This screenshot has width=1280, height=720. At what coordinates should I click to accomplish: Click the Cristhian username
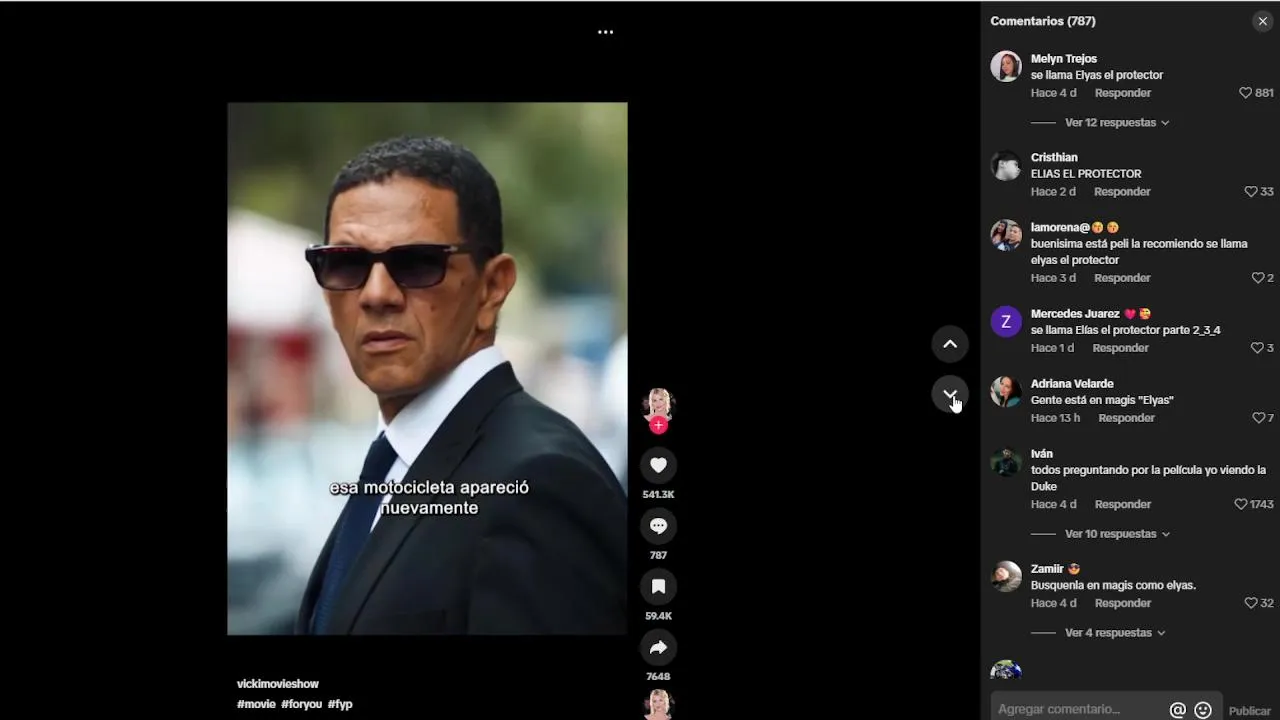[1054, 158]
